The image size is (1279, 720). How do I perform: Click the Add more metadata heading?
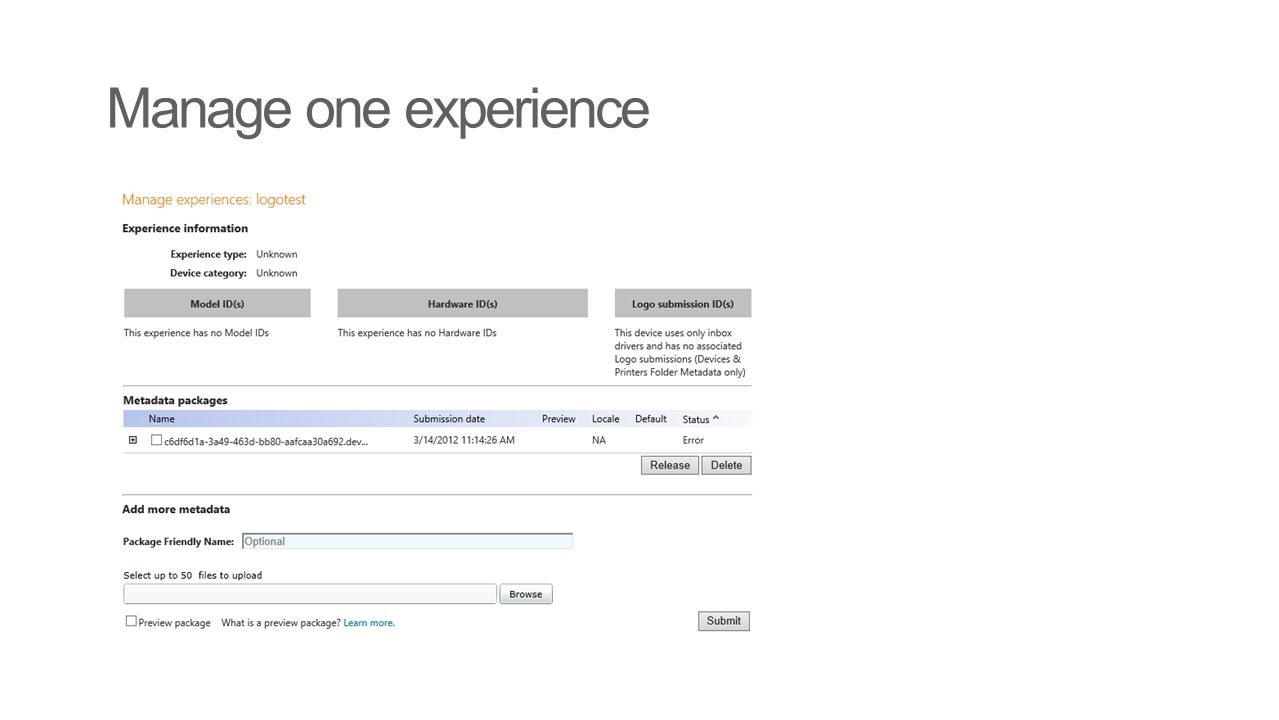(x=176, y=509)
